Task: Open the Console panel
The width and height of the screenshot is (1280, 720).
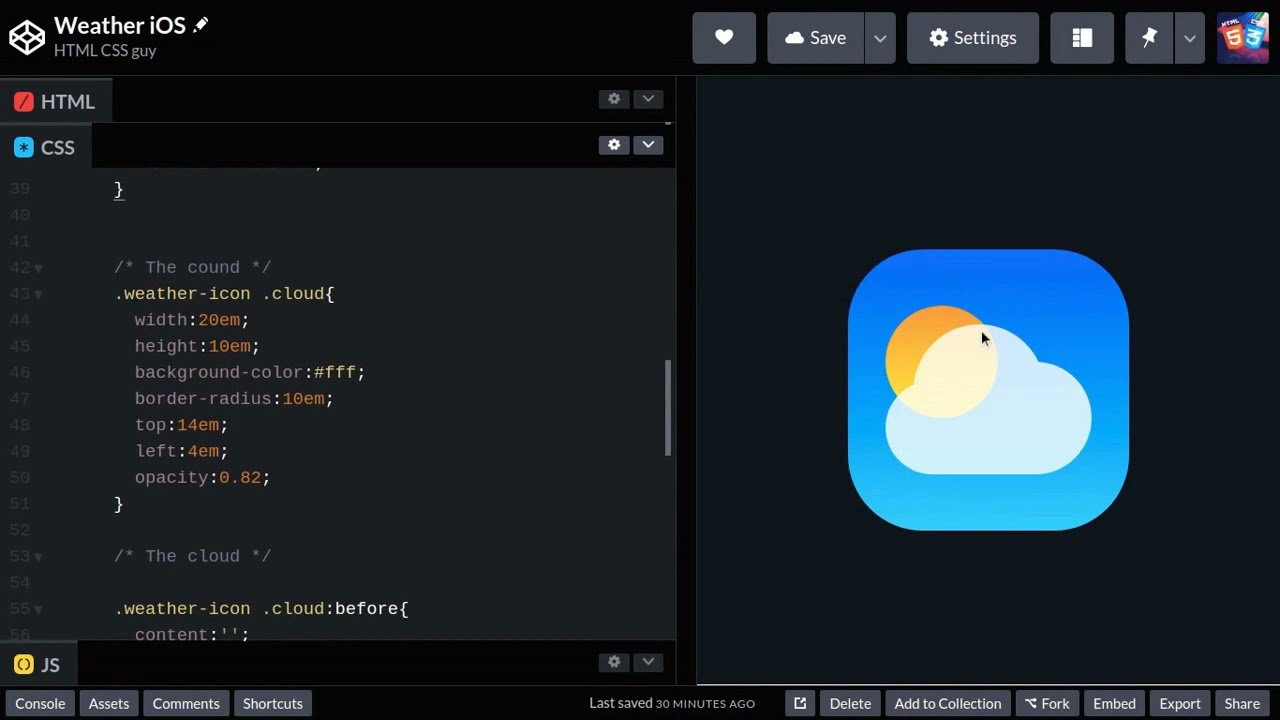Action: tap(40, 703)
